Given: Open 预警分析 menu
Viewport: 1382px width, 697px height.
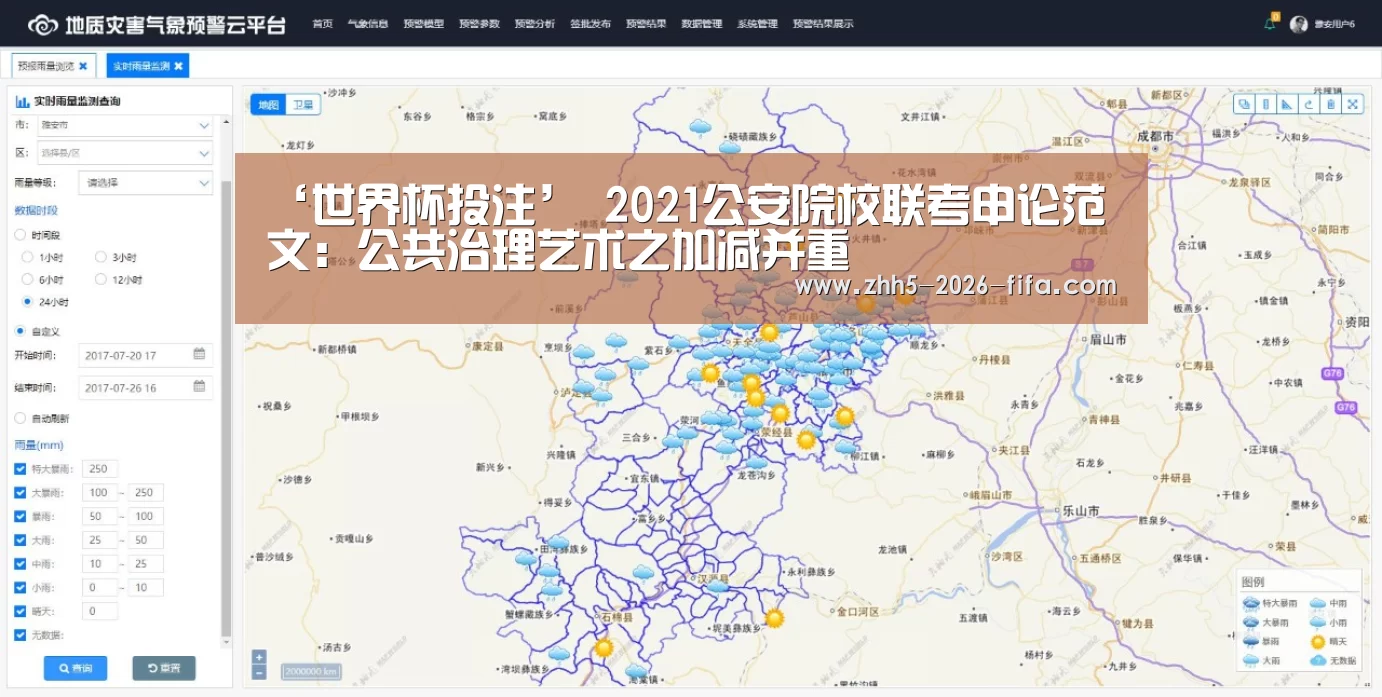Looking at the screenshot, I should point(534,24).
